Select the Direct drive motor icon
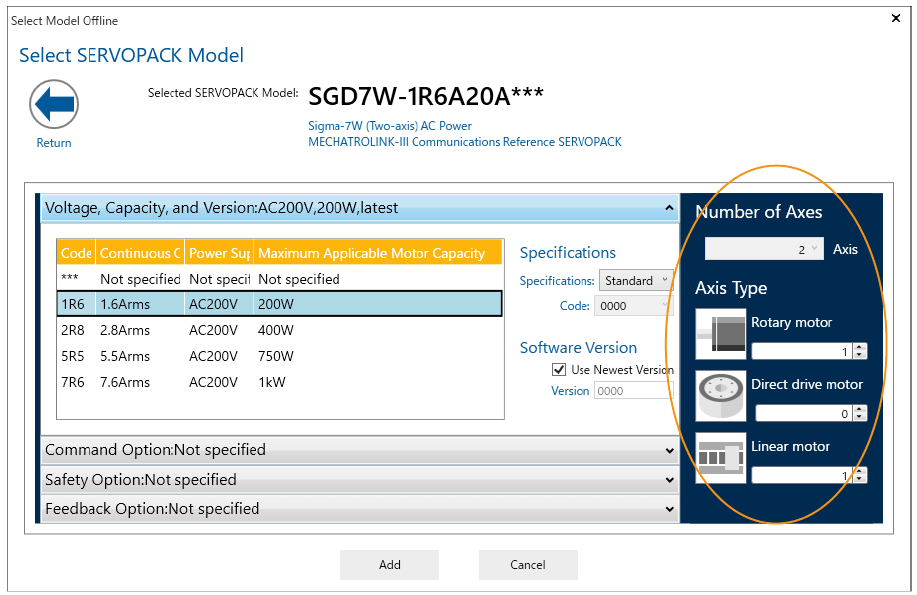Screen dimensions: 917x595 [x=721, y=396]
